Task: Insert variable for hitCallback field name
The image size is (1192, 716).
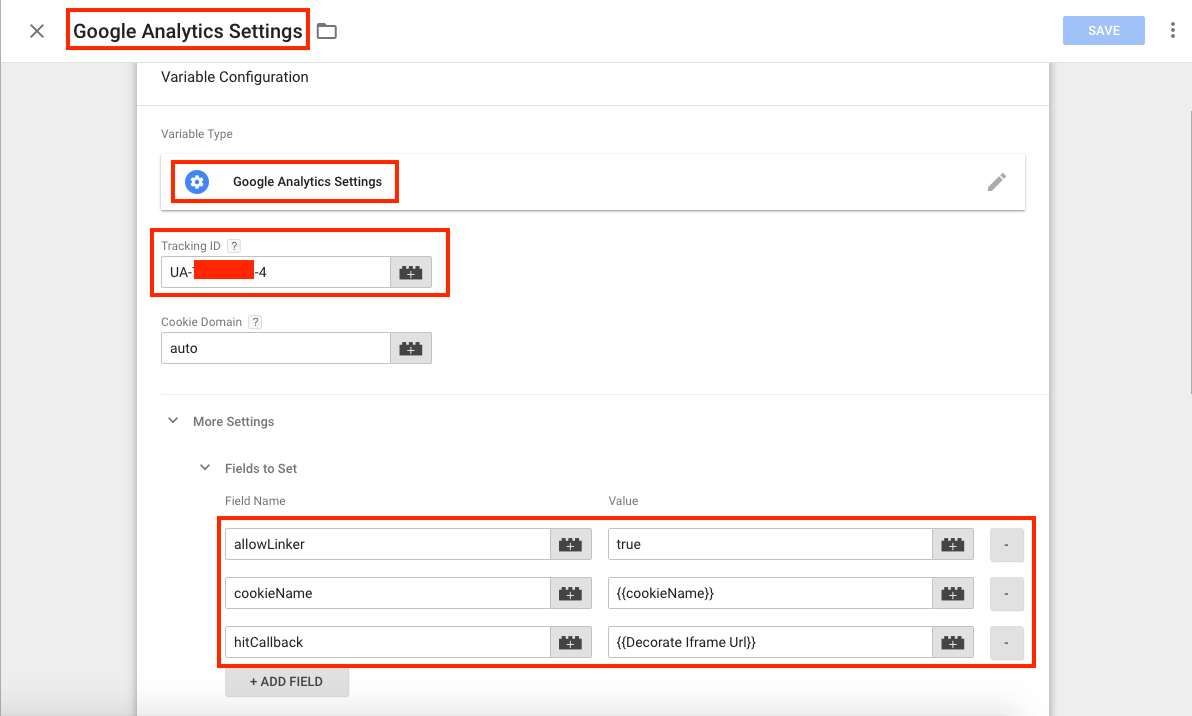Action: tap(570, 642)
